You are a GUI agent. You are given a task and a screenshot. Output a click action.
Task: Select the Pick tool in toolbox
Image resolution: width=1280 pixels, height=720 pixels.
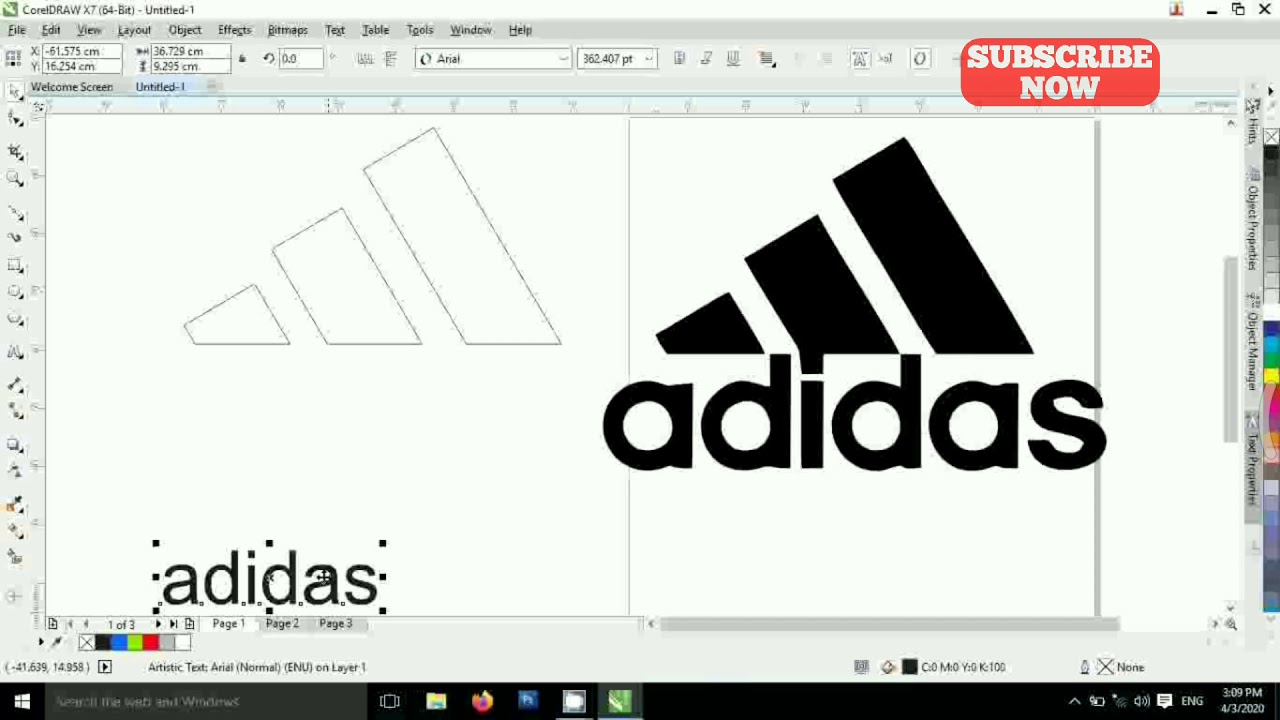coord(15,92)
